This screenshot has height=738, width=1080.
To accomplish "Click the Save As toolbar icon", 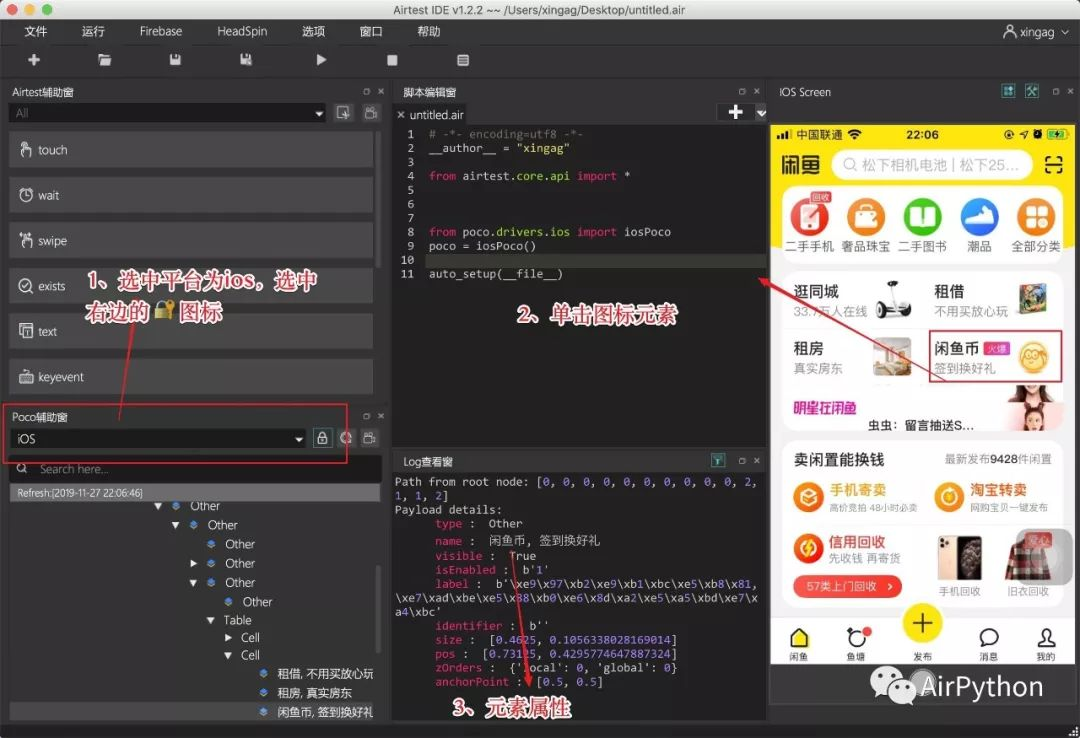I will pyautogui.click(x=246, y=60).
